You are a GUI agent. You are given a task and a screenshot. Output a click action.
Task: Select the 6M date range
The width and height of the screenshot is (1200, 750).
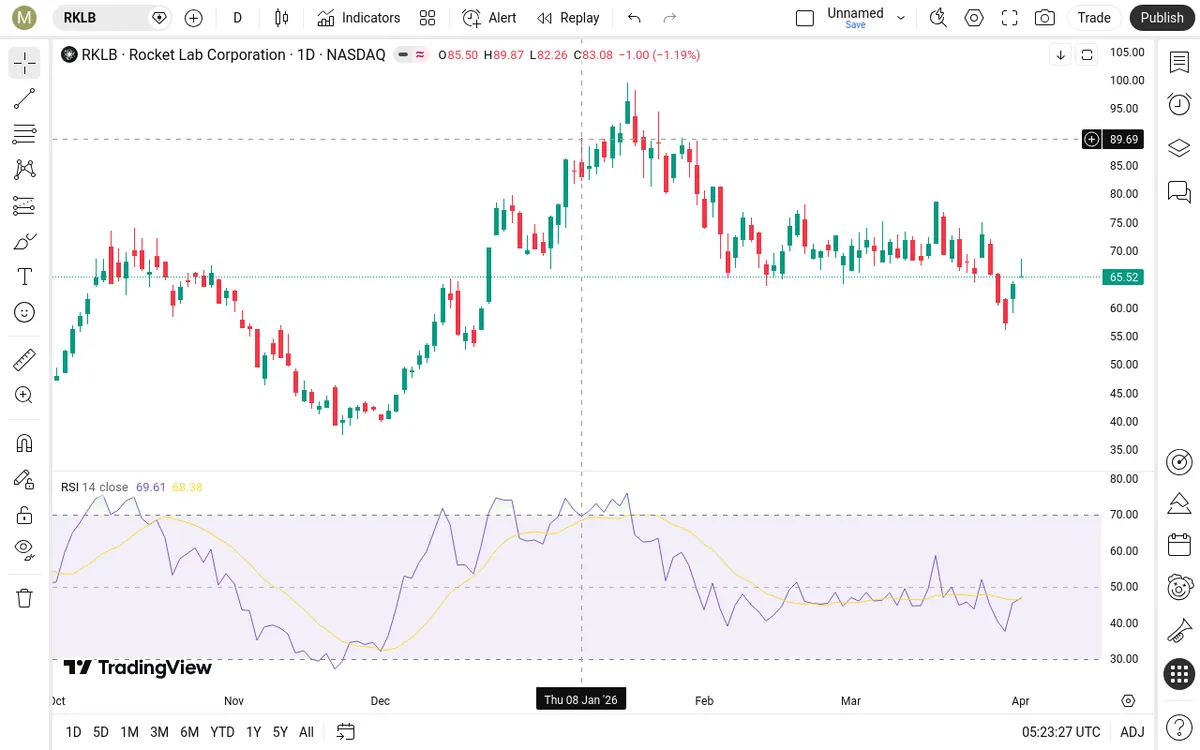(x=189, y=732)
